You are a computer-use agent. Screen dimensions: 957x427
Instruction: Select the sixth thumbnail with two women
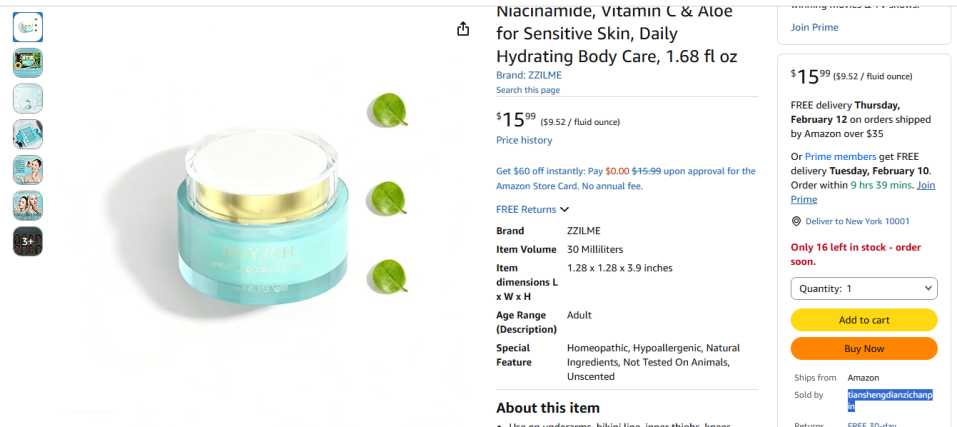(28, 206)
